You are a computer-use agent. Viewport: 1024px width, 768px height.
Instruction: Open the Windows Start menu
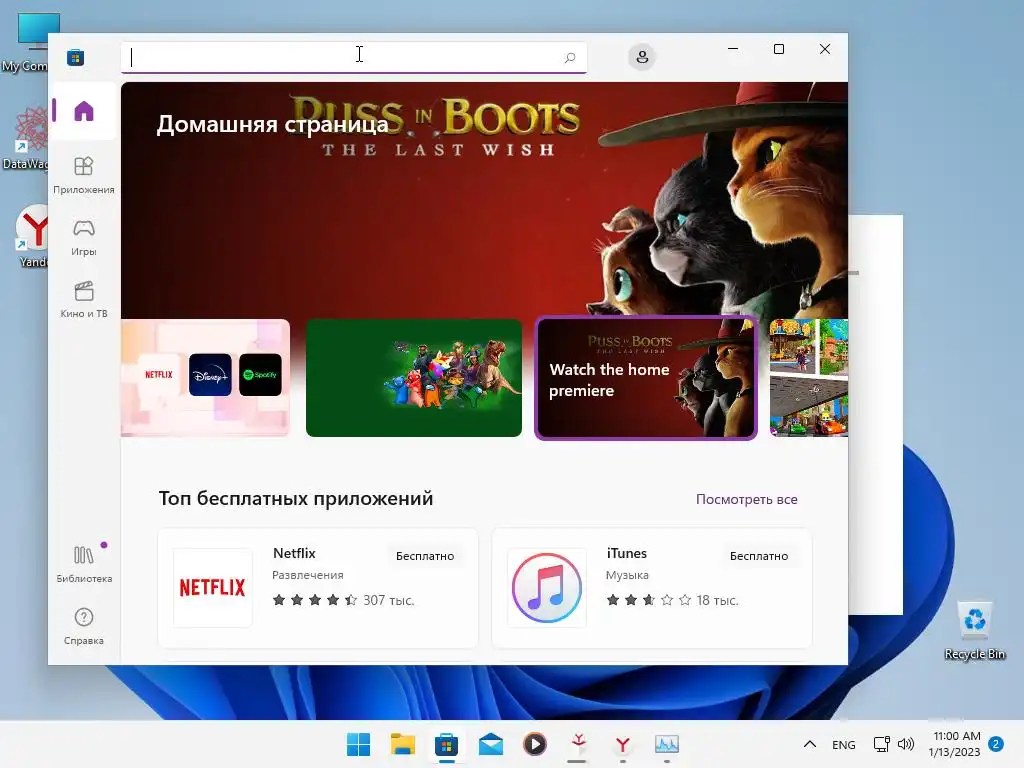click(x=358, y=744)
